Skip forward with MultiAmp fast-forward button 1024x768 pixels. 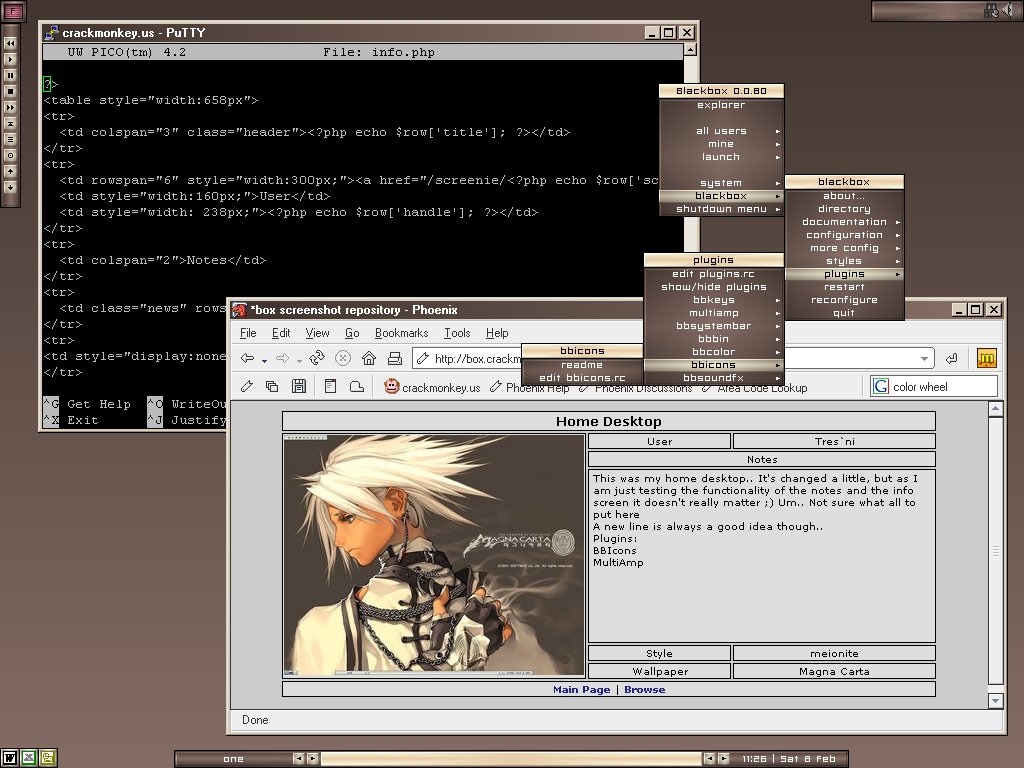click(11, 107)
